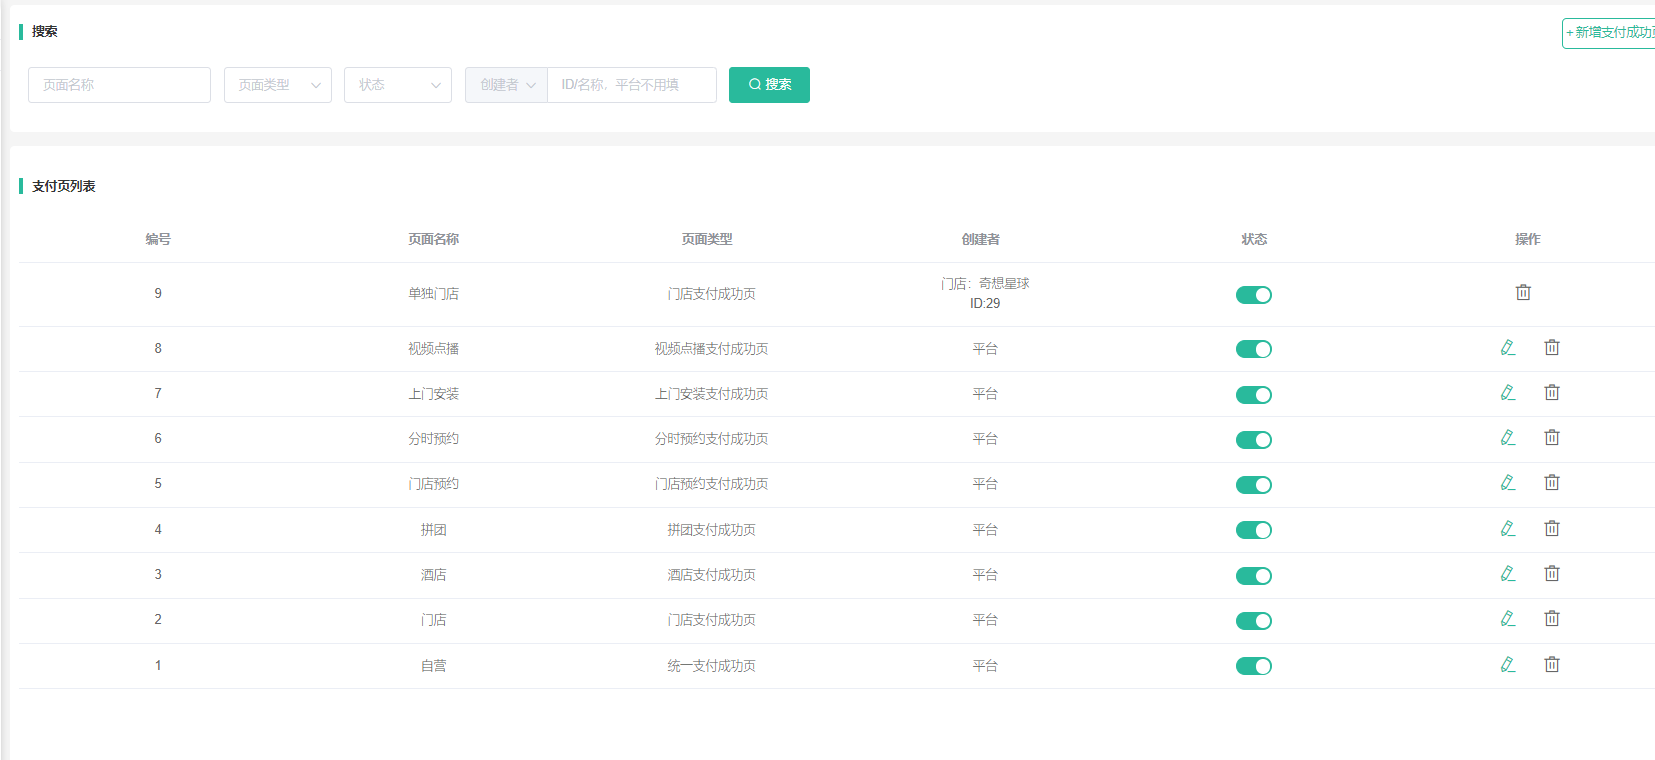
Task: Delete the 酒店 payment page row
Action: [x=1552, y=574]
